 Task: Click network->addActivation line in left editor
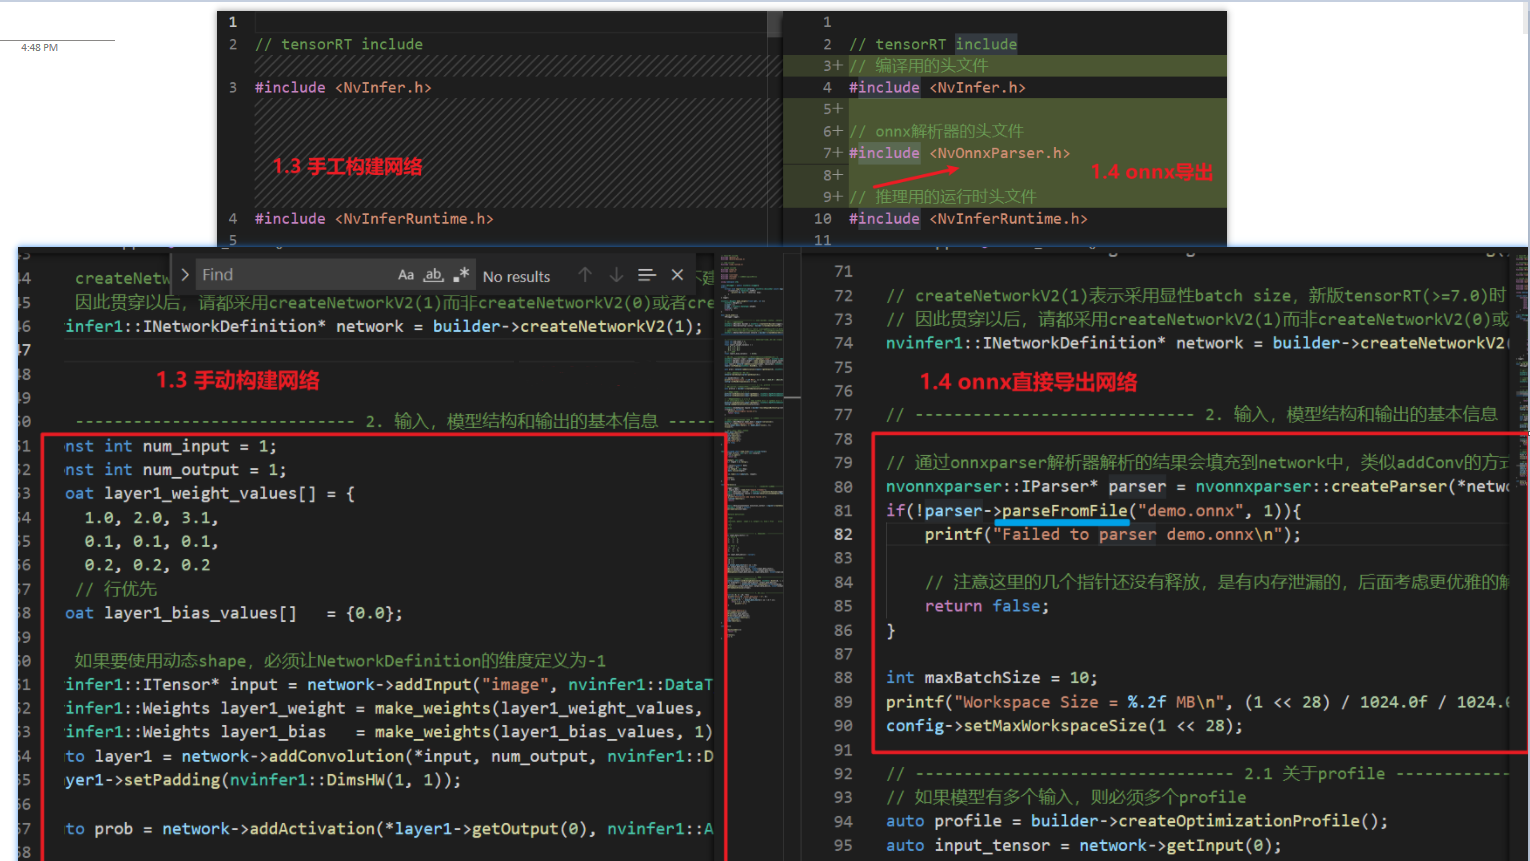point(389,829)
